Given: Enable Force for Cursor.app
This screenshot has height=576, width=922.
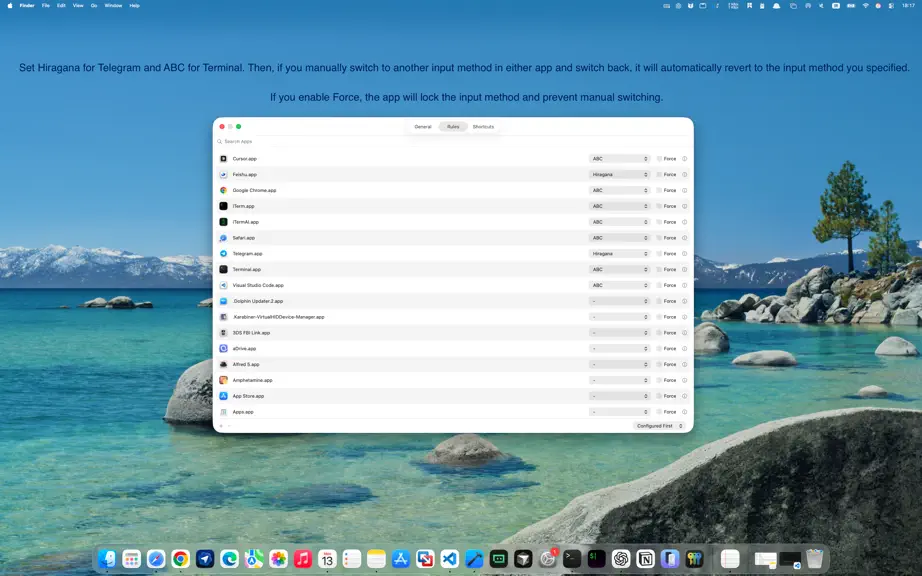Looking at the screenshot, I should (x=659, y=159).
